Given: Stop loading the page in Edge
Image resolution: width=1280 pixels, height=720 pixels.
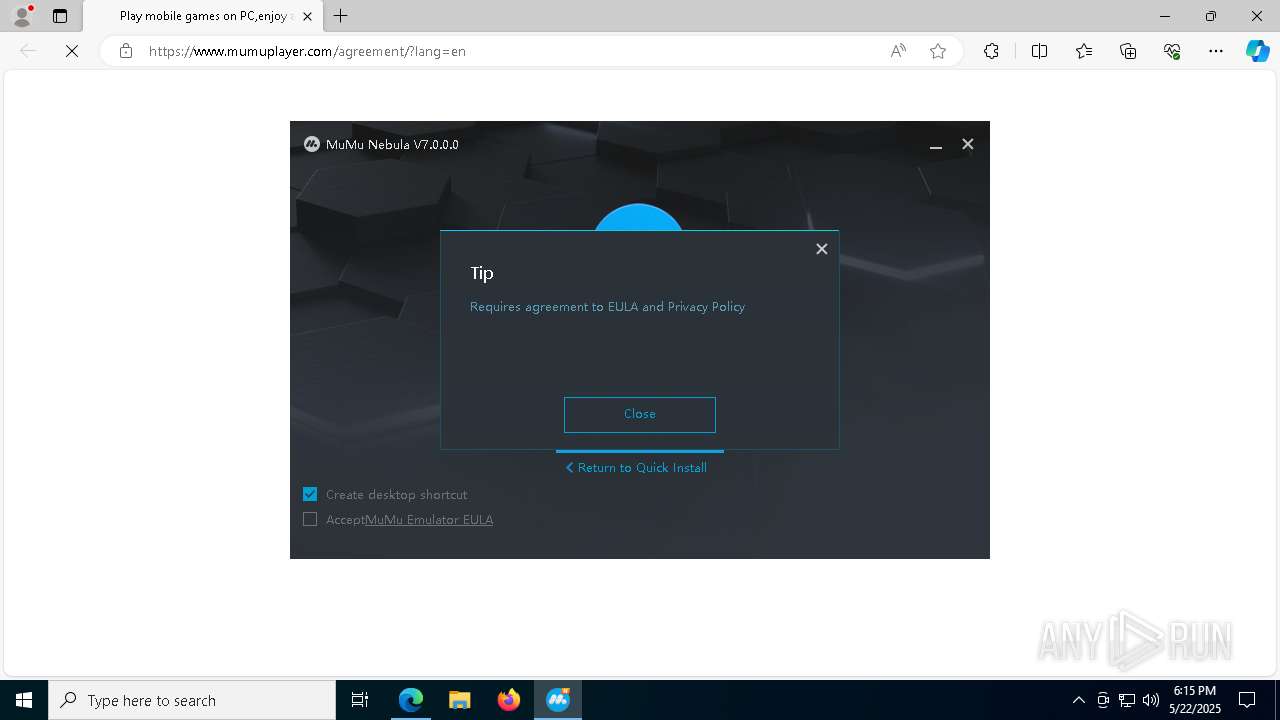Looking at the screenshot, I should point(72,51).
